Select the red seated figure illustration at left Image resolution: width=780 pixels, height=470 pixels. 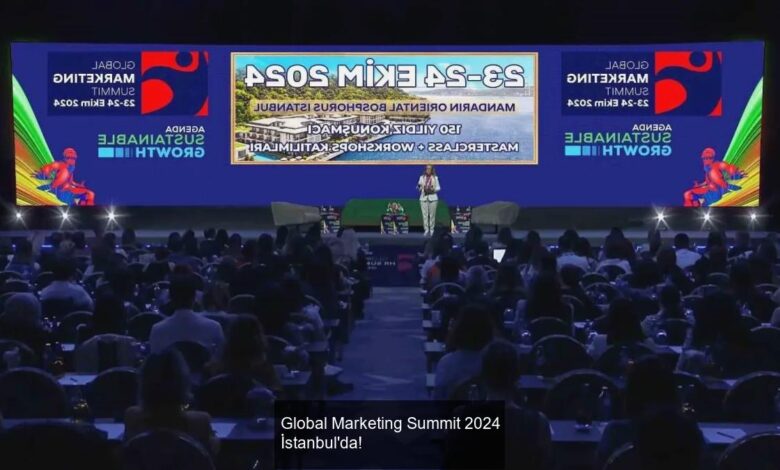click(x=64, y=177)
